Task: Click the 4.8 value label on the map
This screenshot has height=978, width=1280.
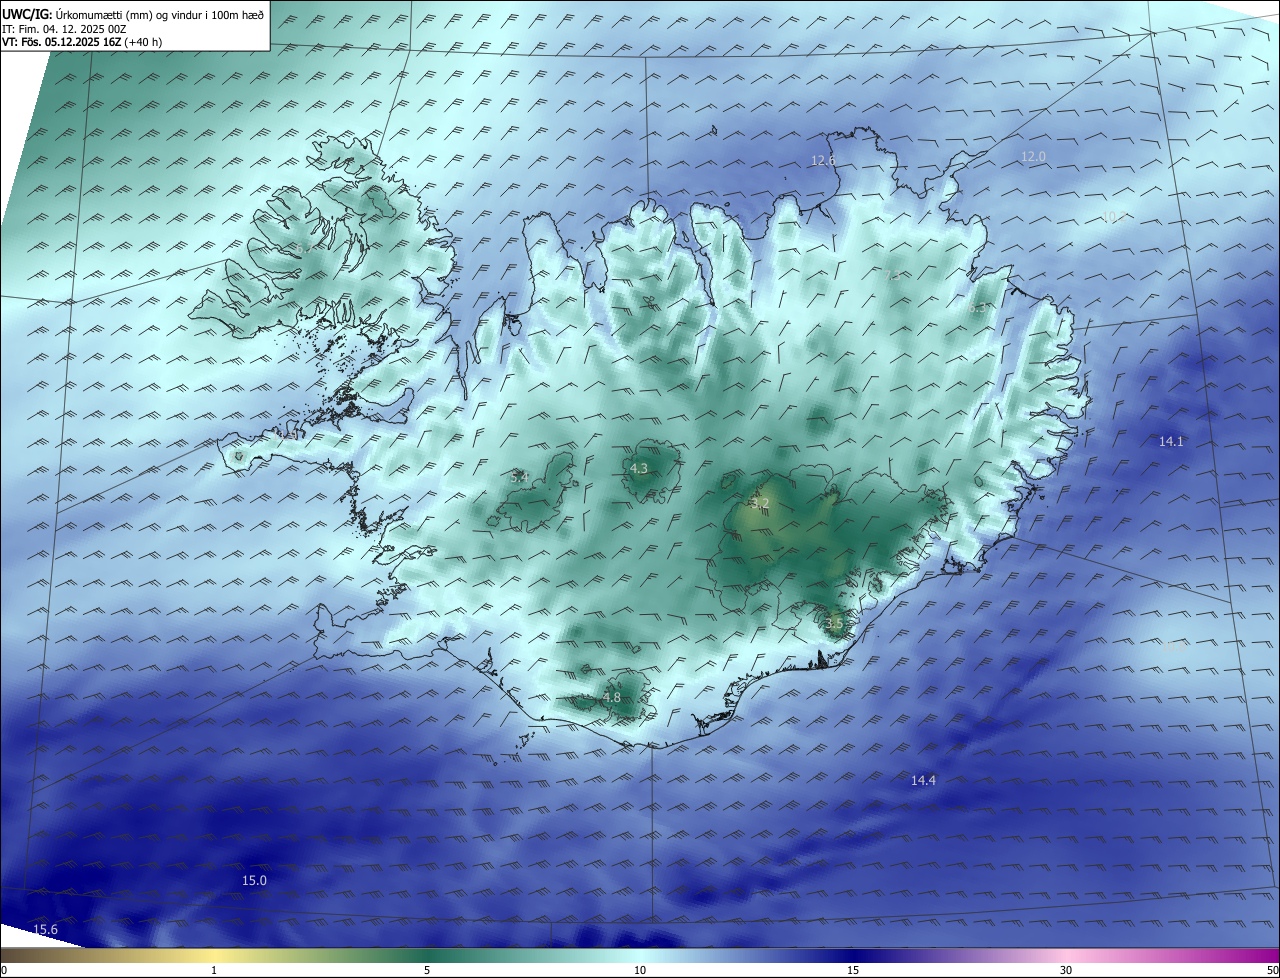Action: tap(612, 698)
